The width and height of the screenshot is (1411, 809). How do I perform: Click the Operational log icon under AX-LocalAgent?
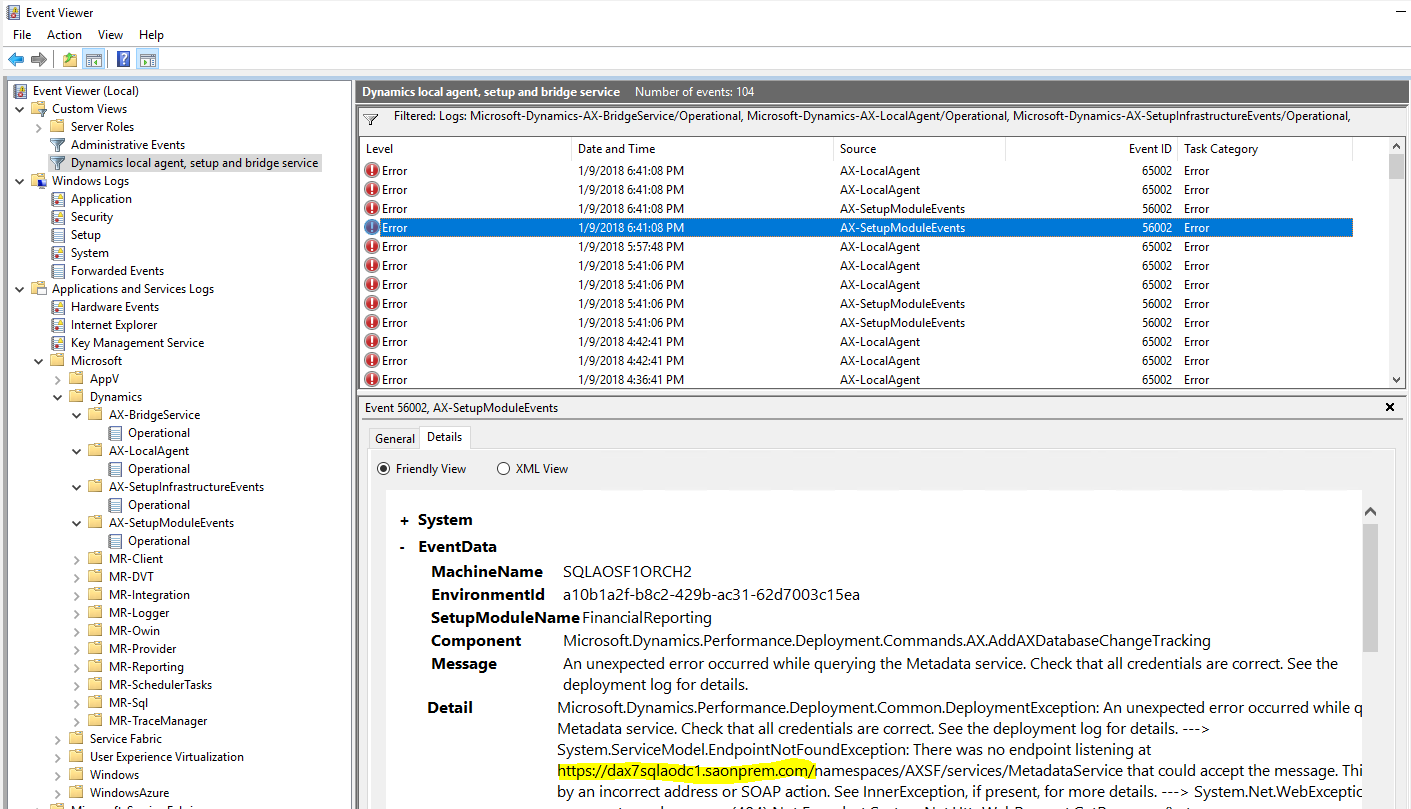[x=115, y=469]
